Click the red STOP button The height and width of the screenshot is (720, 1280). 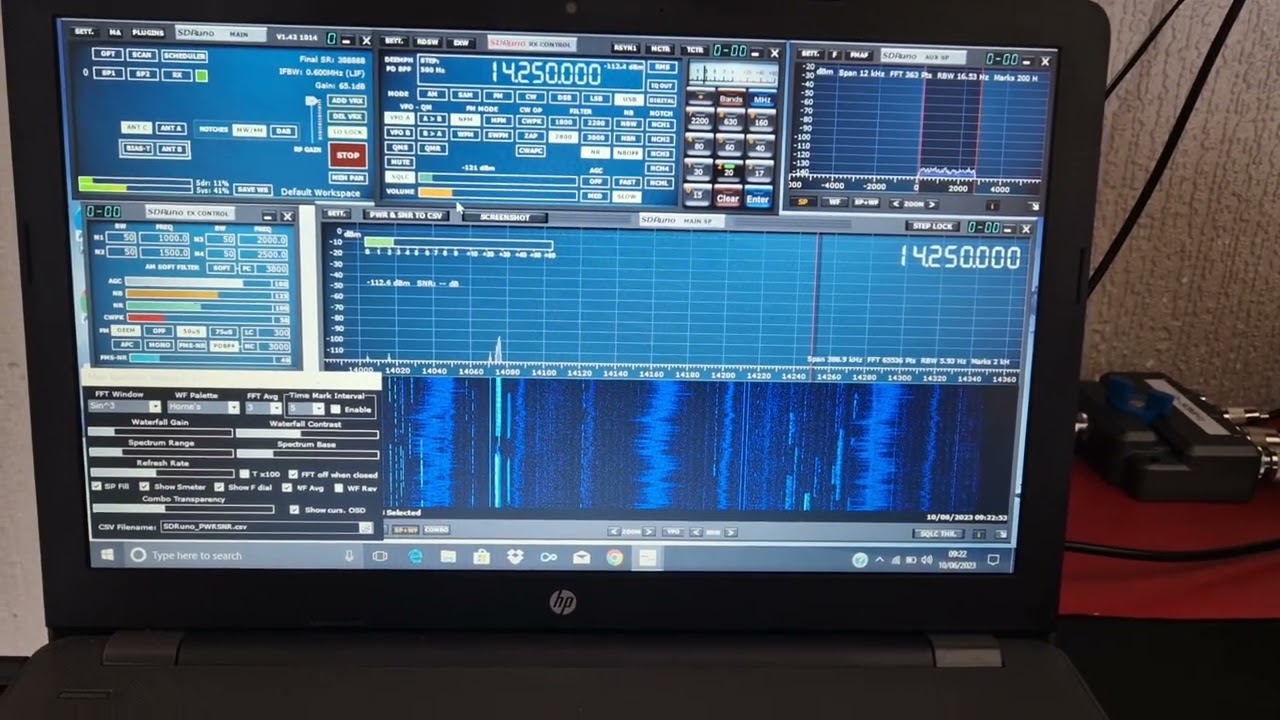click(347, 155)
